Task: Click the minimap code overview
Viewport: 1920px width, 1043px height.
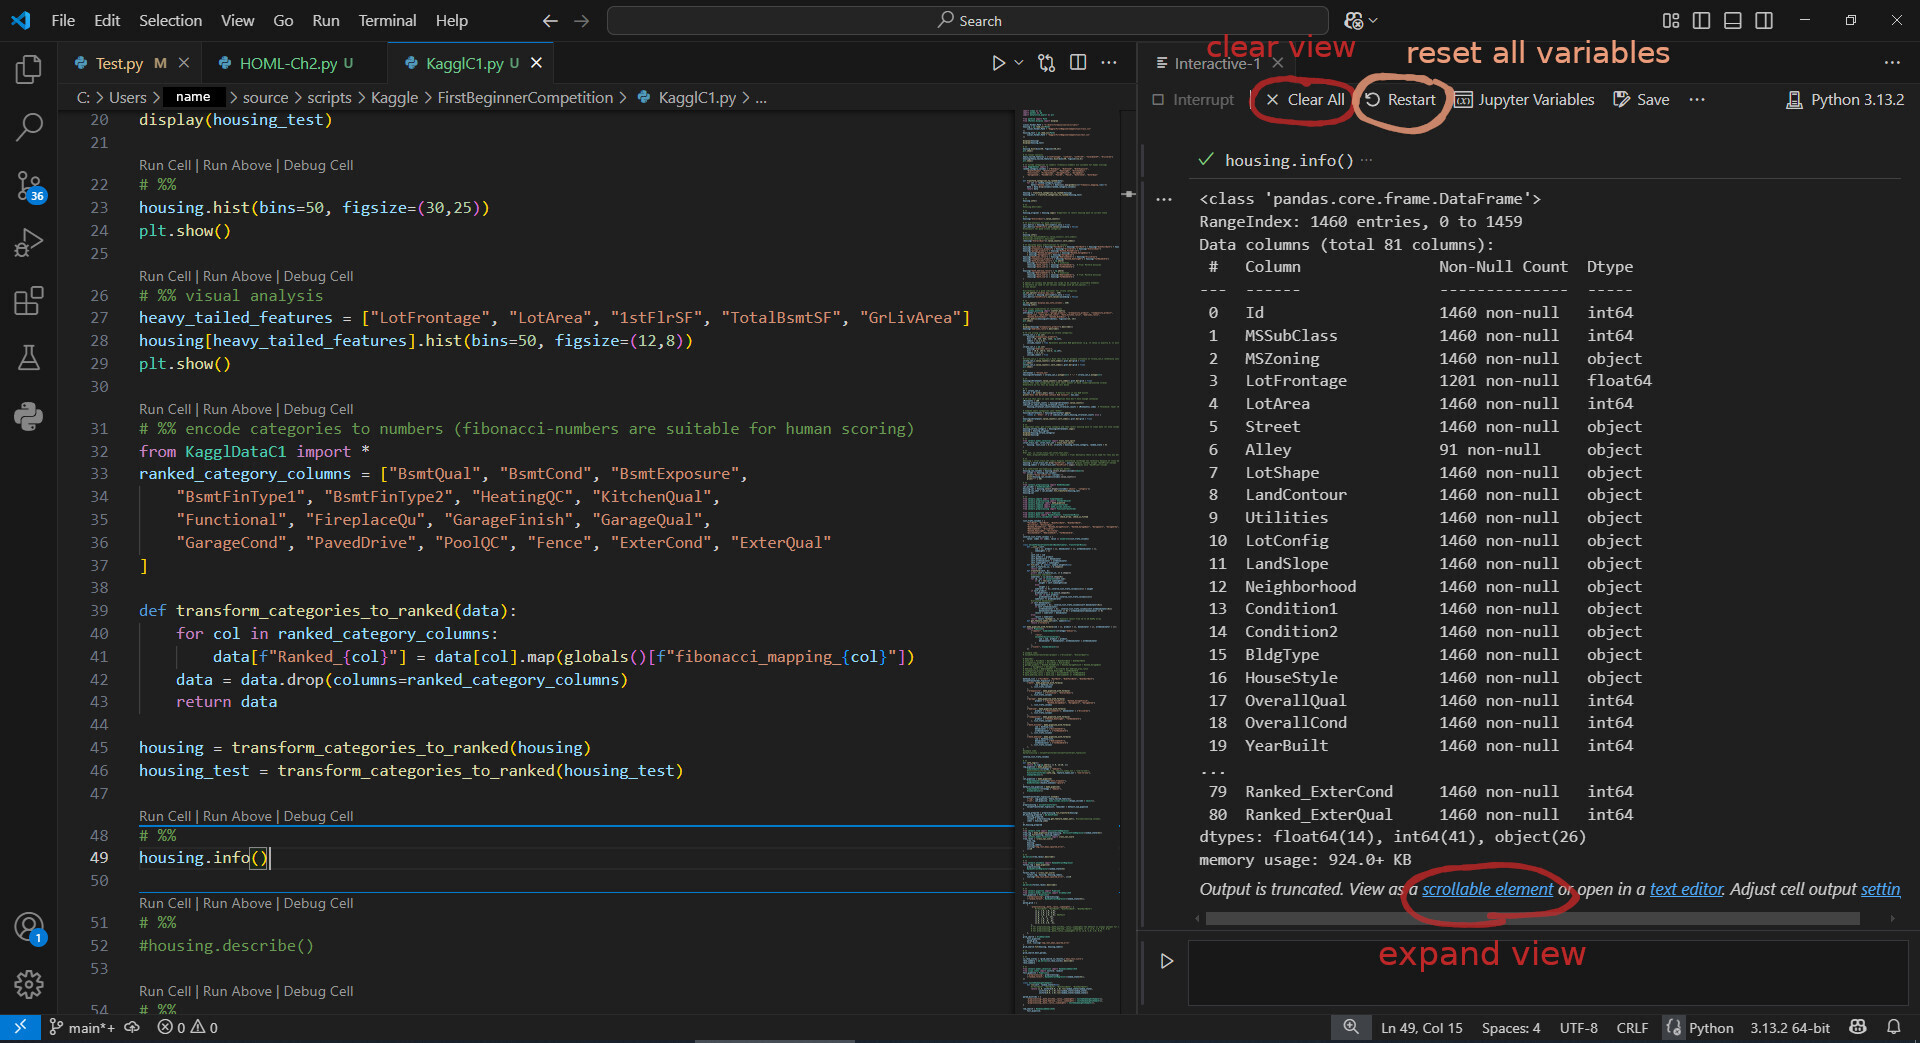Action: click(x=1070, y=560)
